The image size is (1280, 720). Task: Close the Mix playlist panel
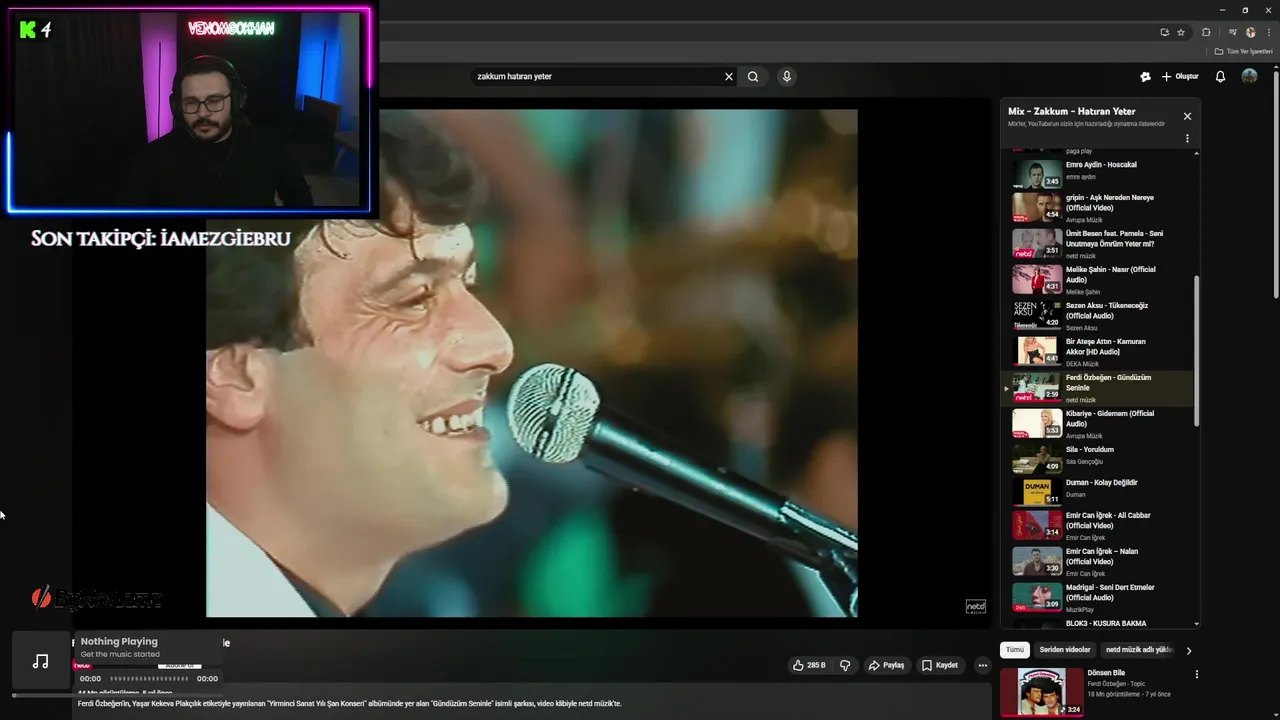pyautogui.click(x=1187, y=116)
